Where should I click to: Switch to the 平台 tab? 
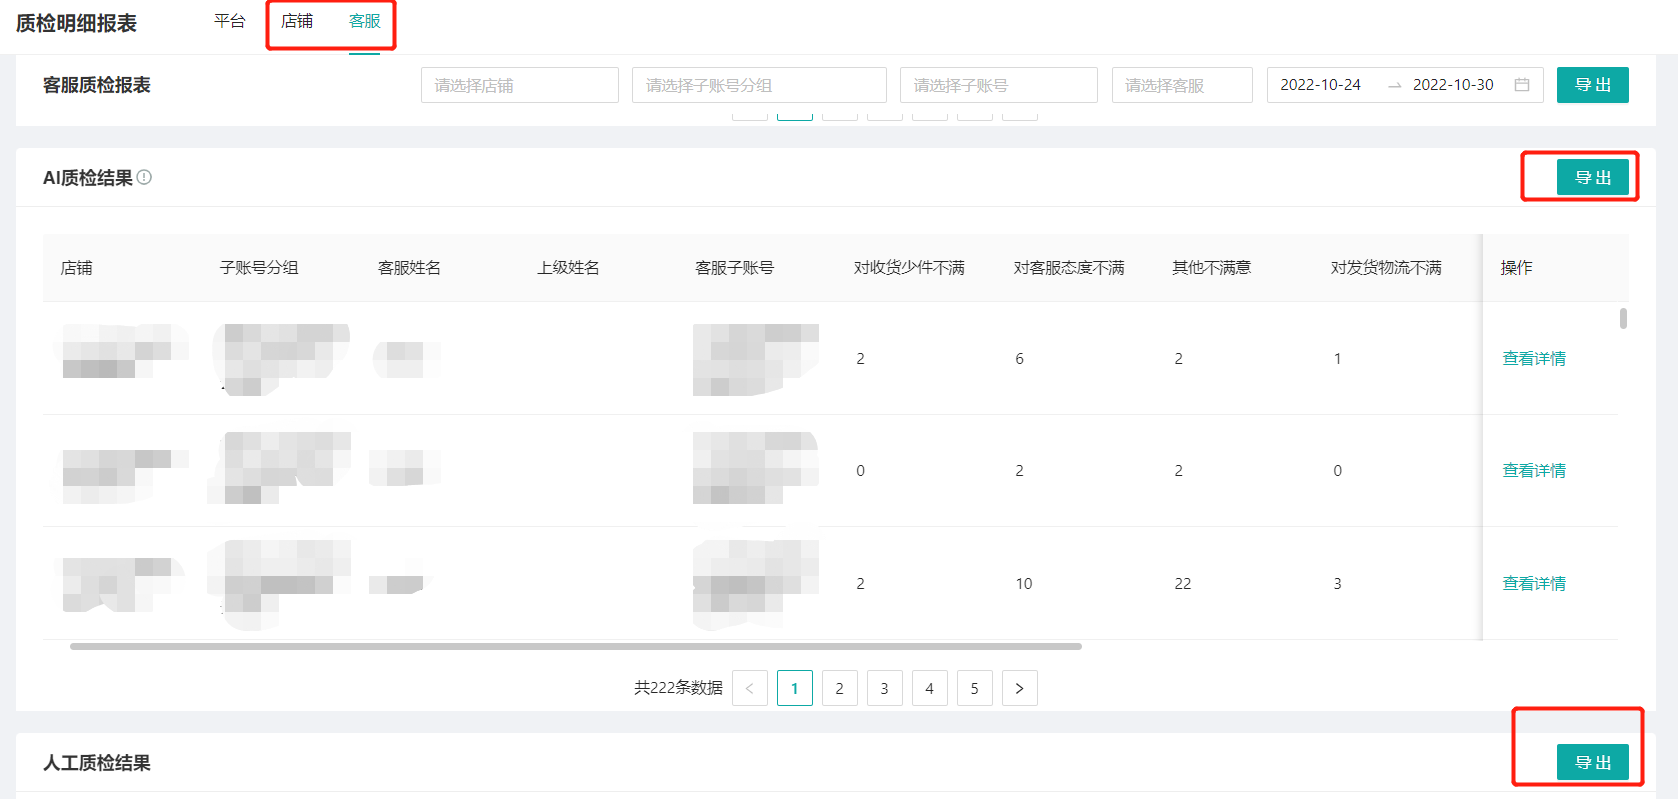(x=229, y=21)
